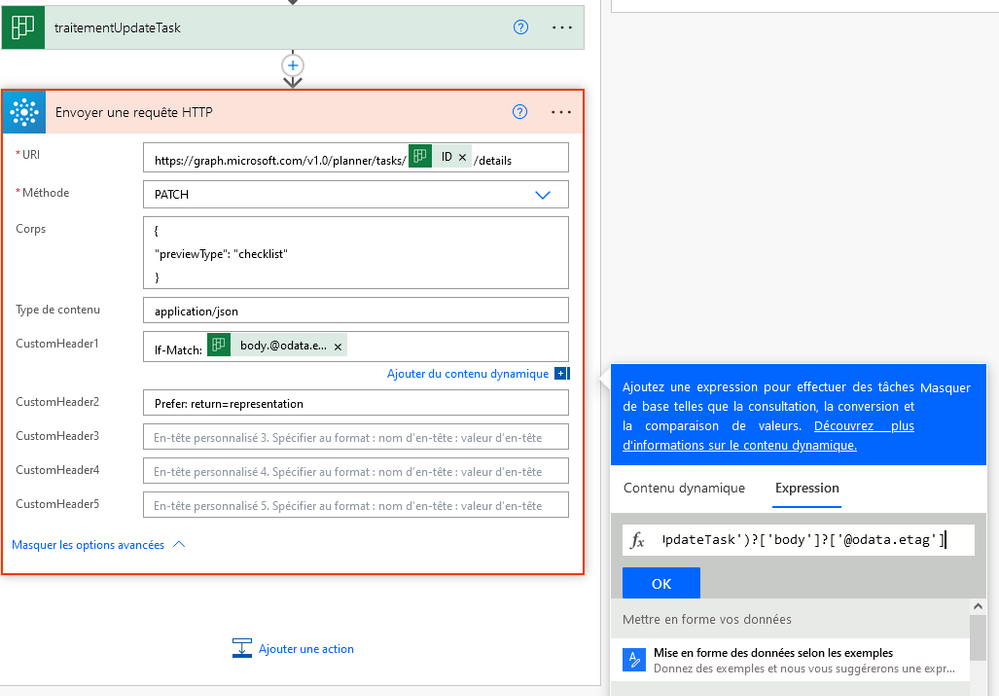Click the CustomHeader5 input field
This screenshot has width=999, height=696.
point(356,505)
